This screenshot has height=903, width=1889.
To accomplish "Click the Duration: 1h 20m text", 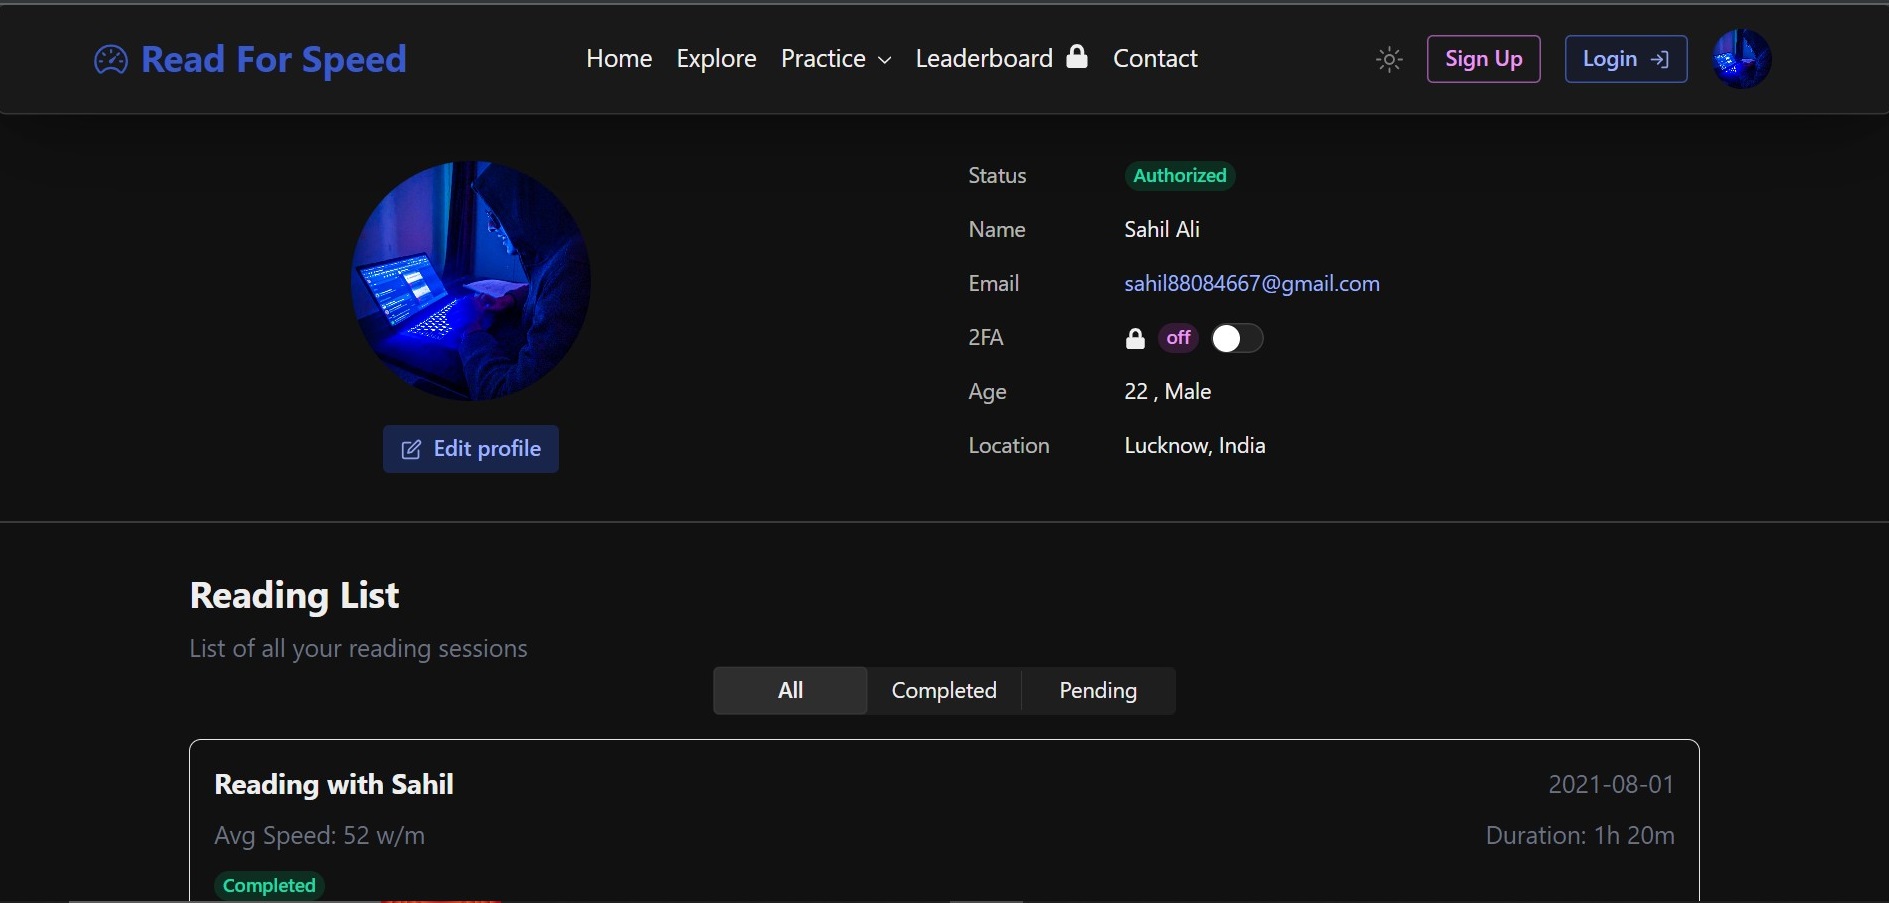I will point(1580,836).
